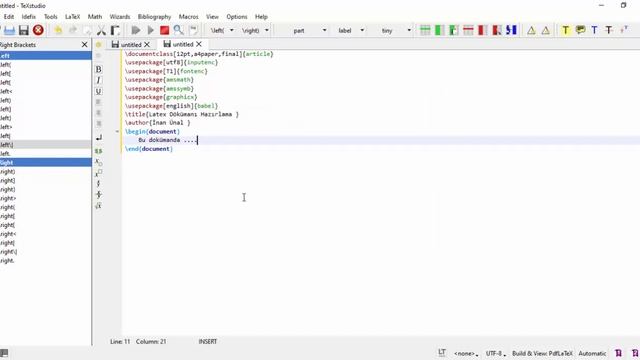This screenshot has height=360, width=640.
Task: Click the subscript icon in side toolbar
Action: (98, 162)
